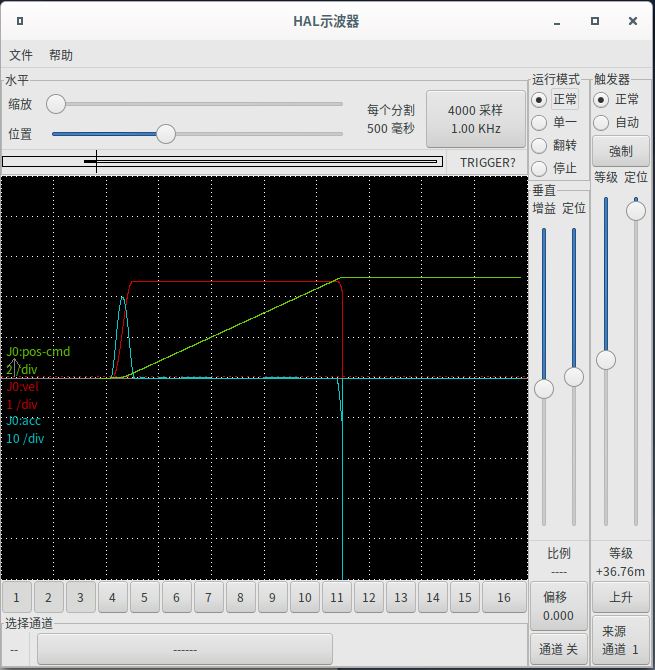Select channel 6 button
The image size is (655, 670).
pyautogui.click(x=176, y=597)
